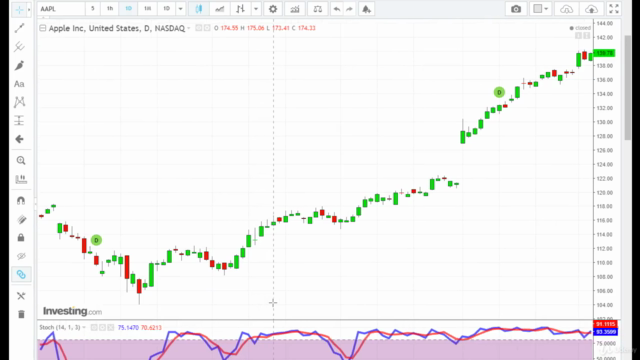This screenshot has height=360, width=640.
Task: Lock all drawing tools
Action: 21,238
